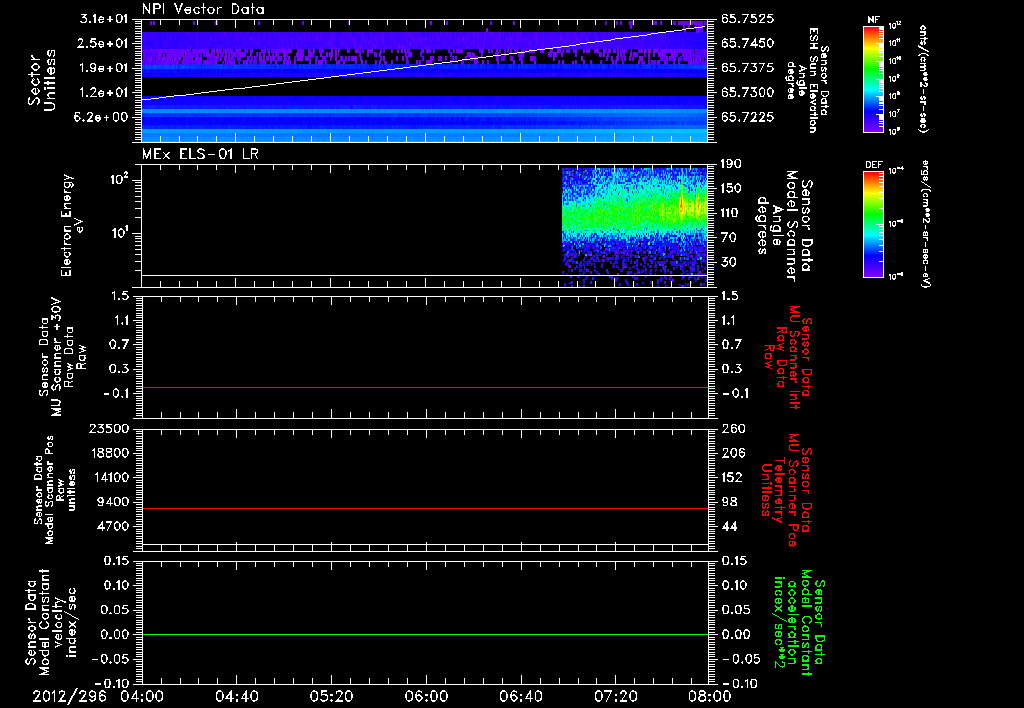
Task: Click the 23500 scanner position tick label
Action: (109, 428)
